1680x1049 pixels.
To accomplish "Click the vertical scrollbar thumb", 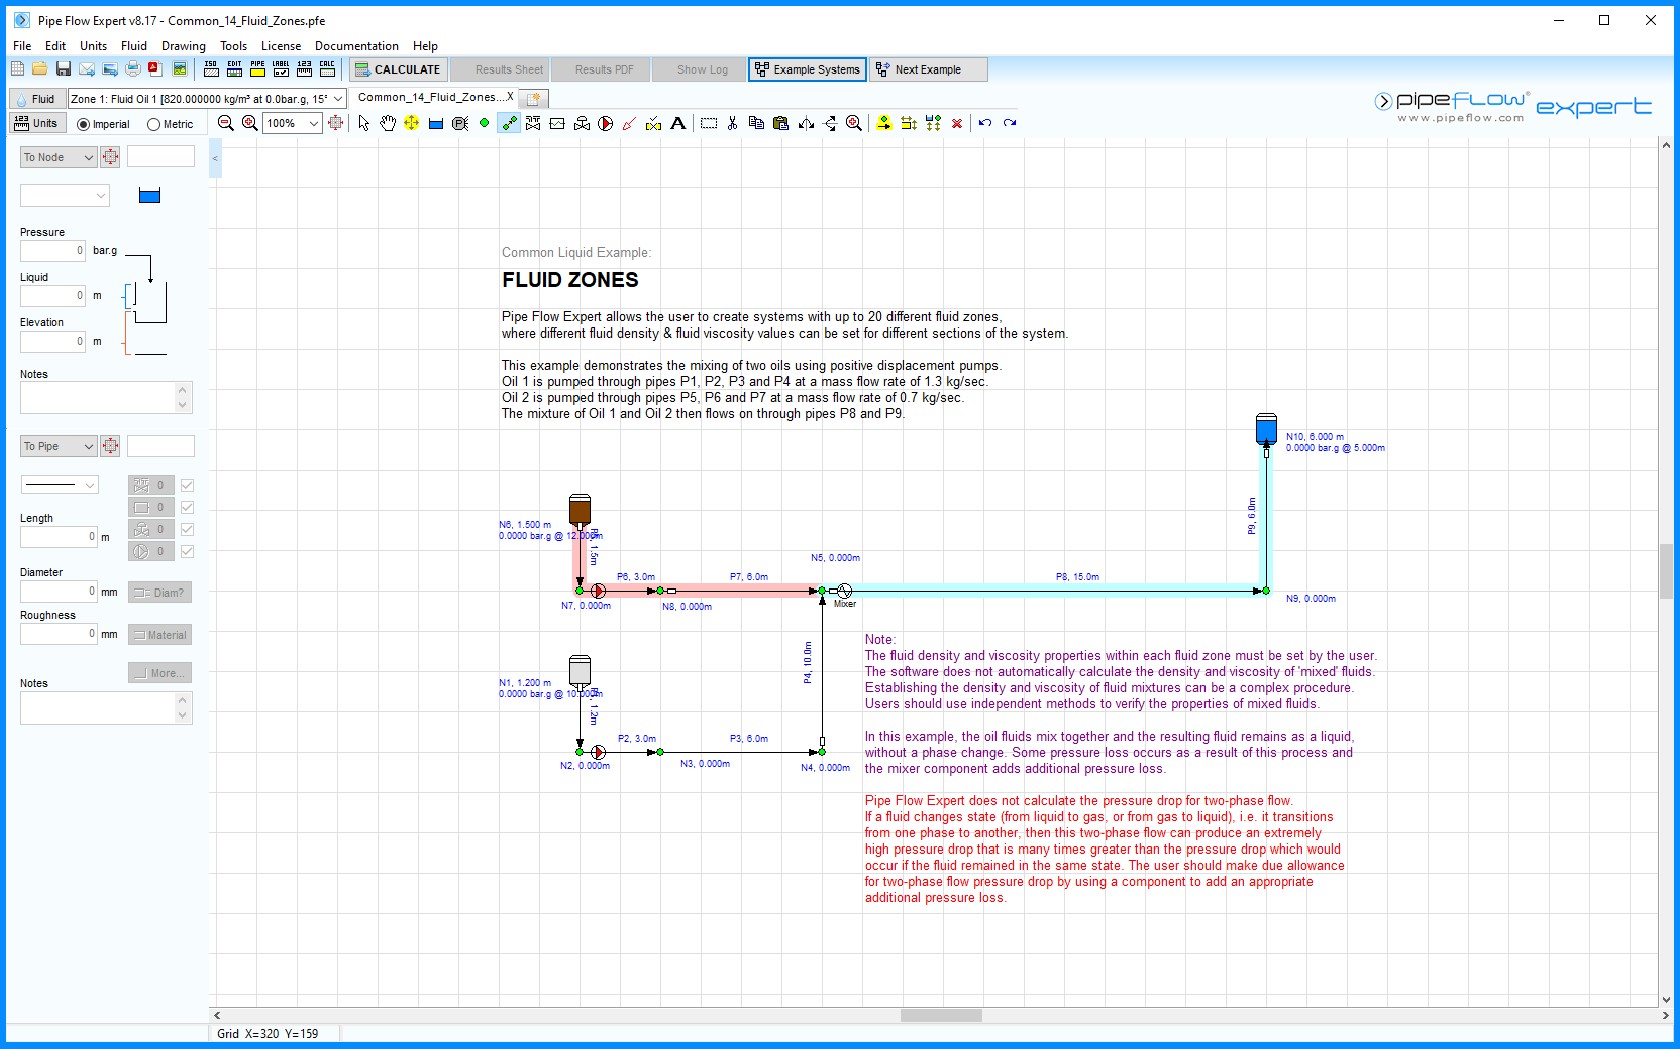I will click(x=1666, y=571).
